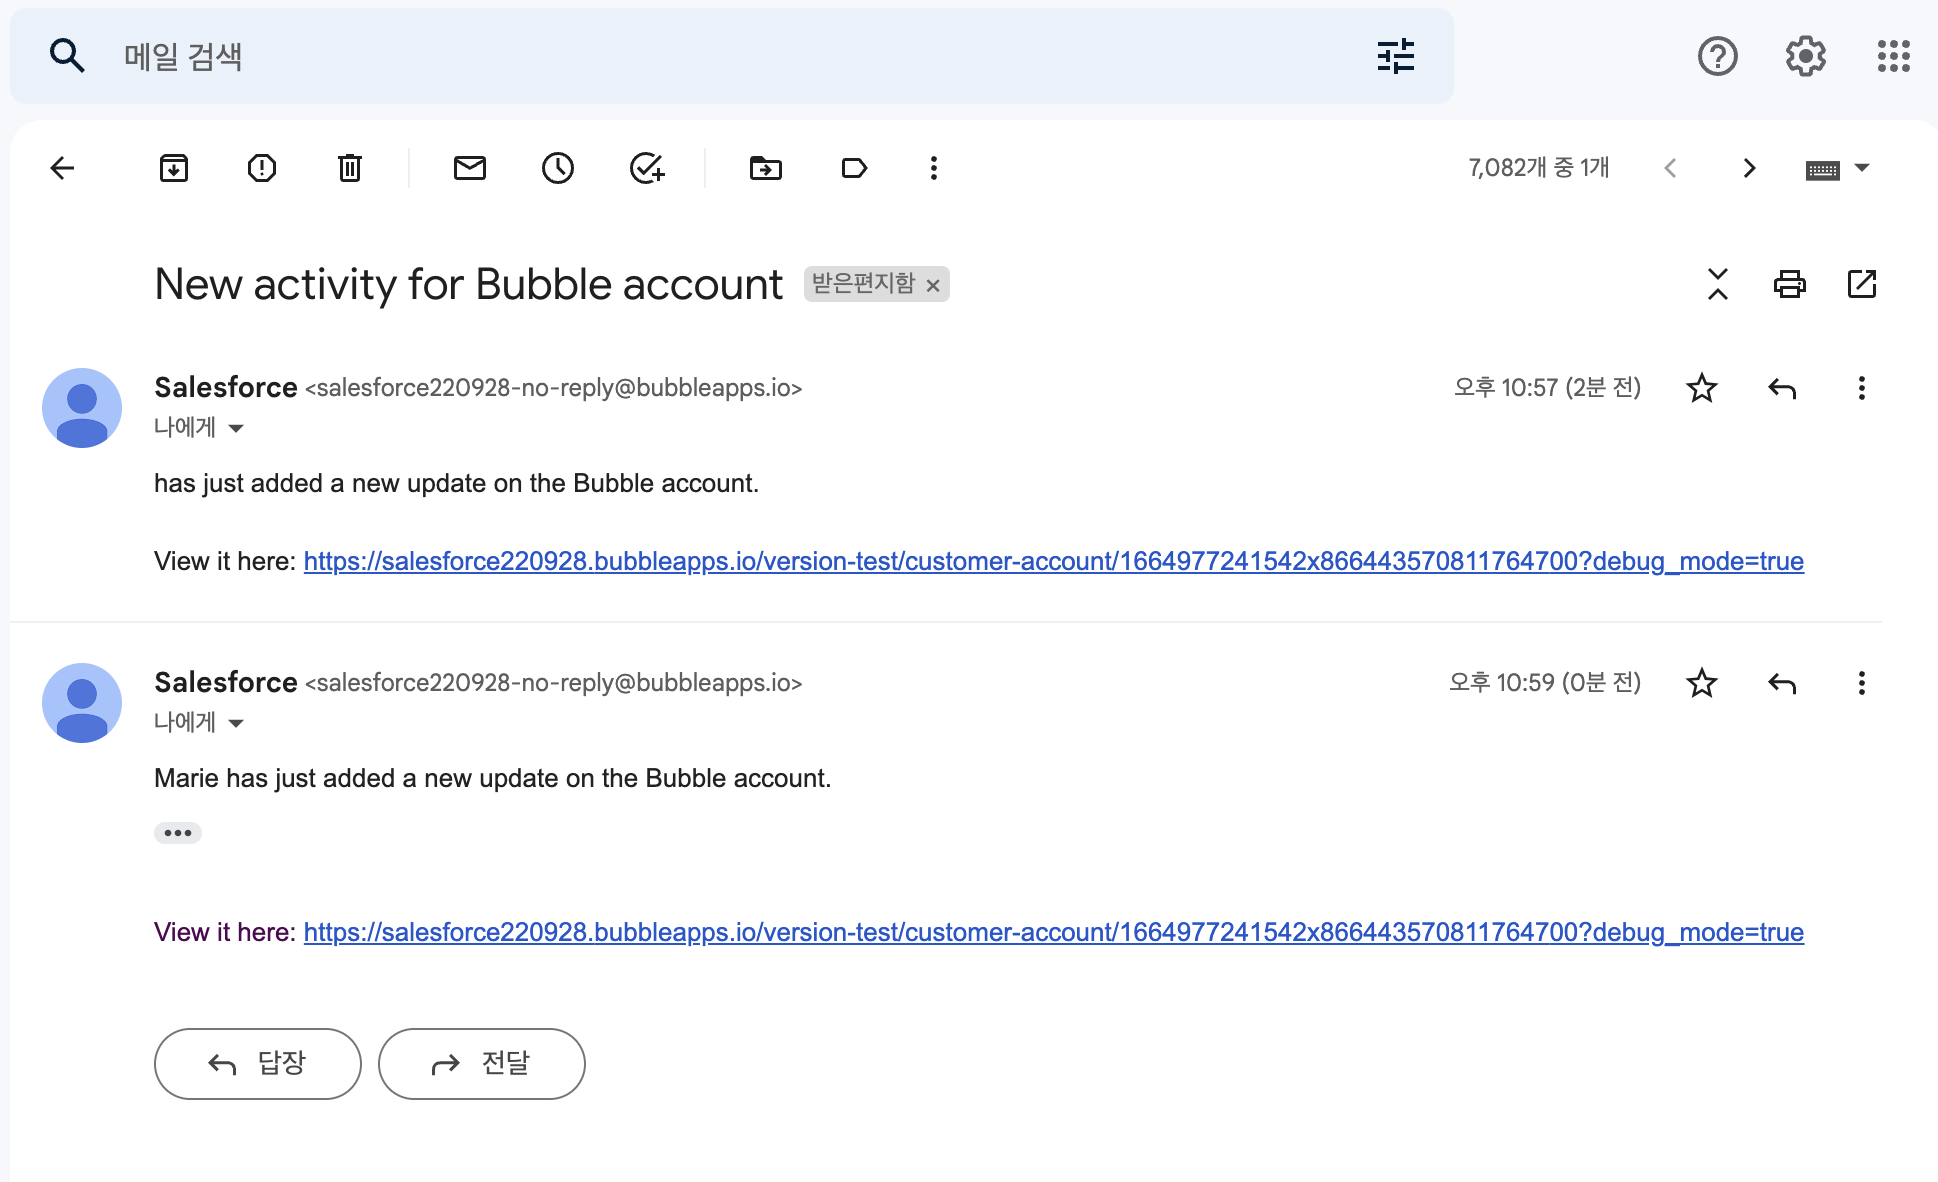Expand recipient details of first message

236,428
